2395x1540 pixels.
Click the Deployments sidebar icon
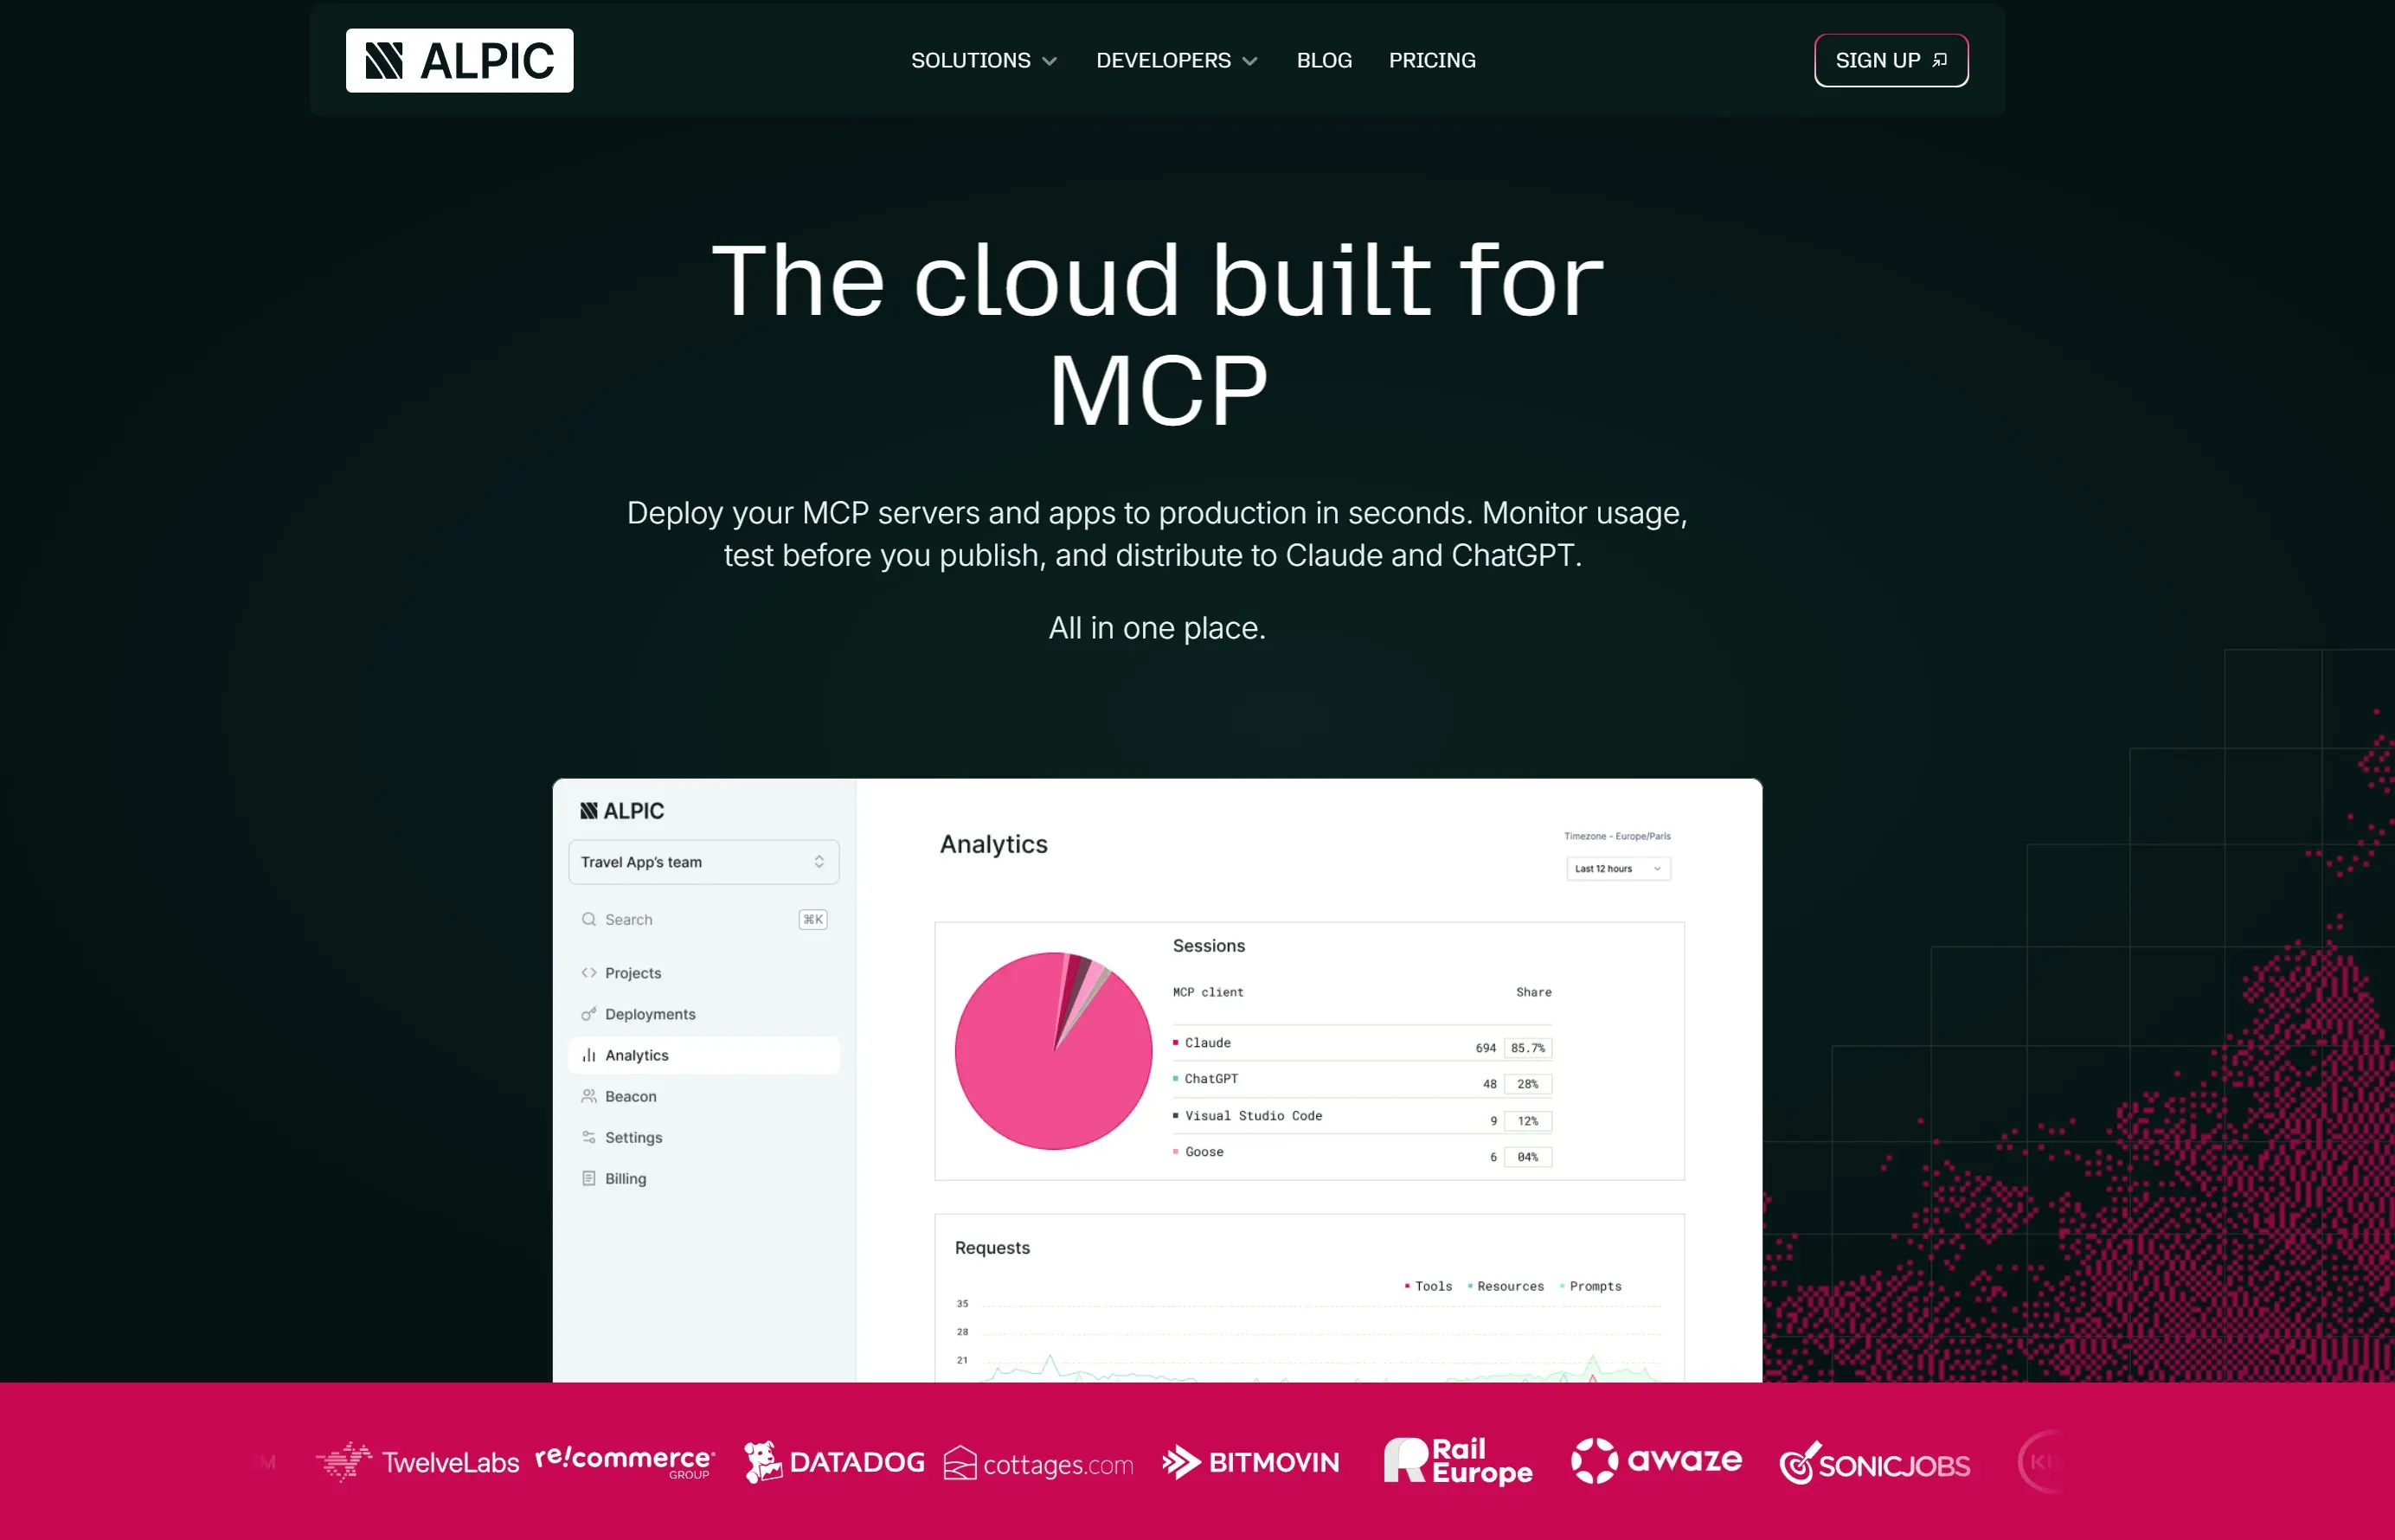coord(589,1014)
